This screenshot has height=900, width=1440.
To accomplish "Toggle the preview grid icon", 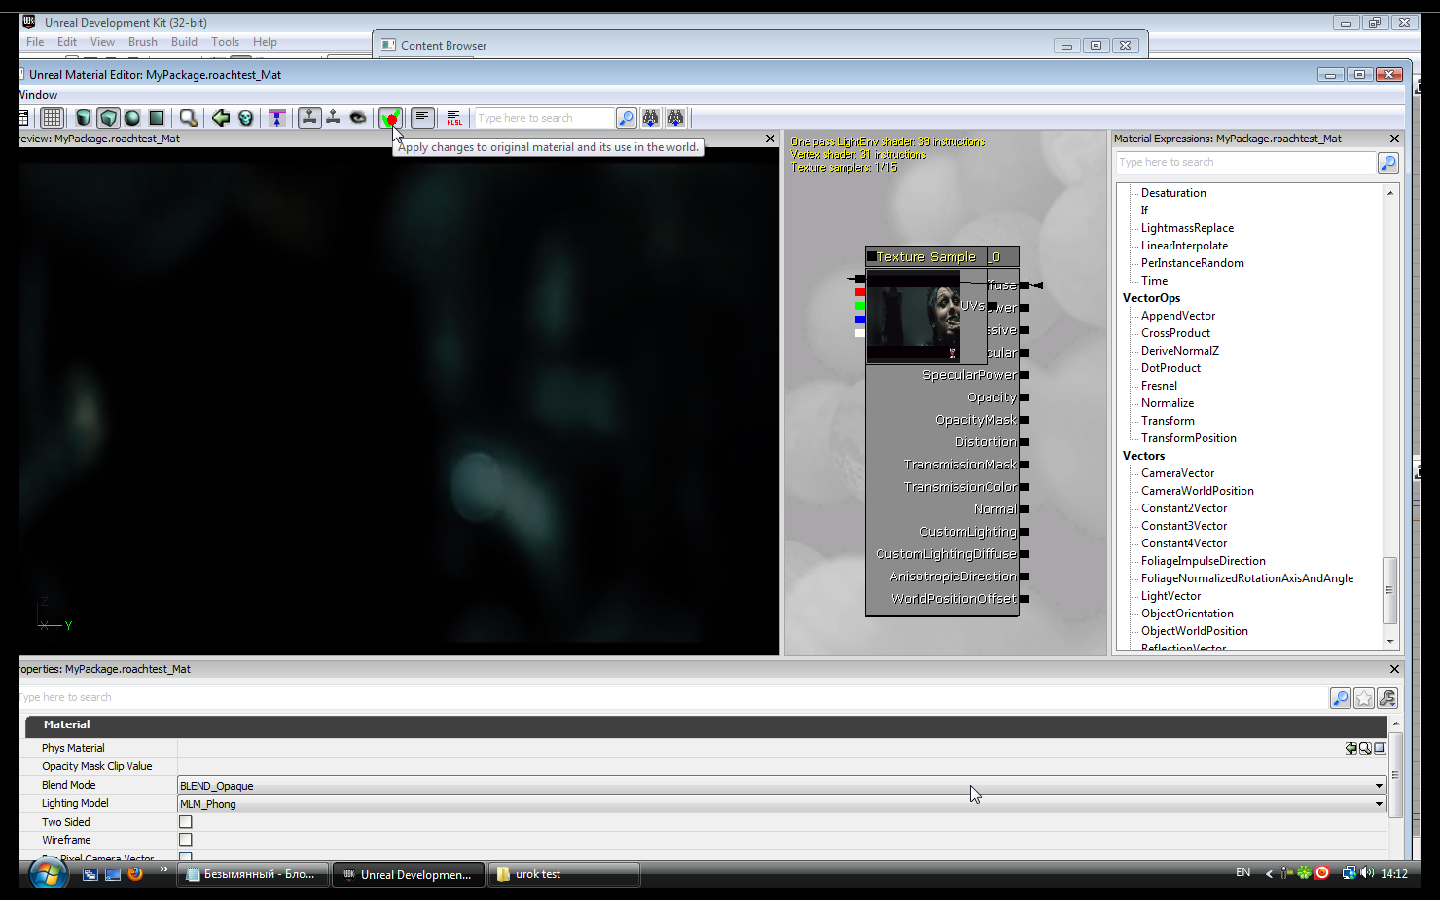I will (52, 118).
